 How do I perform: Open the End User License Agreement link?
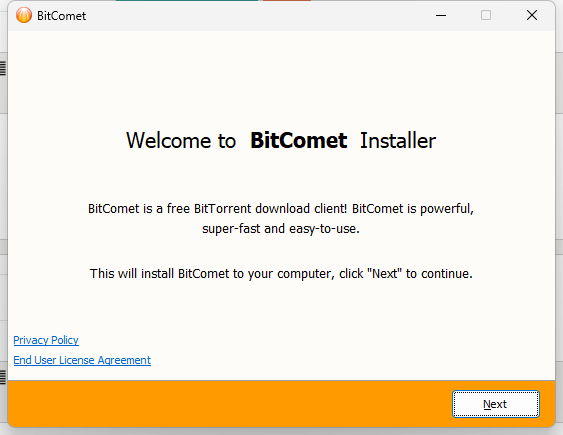click(82, 360)
